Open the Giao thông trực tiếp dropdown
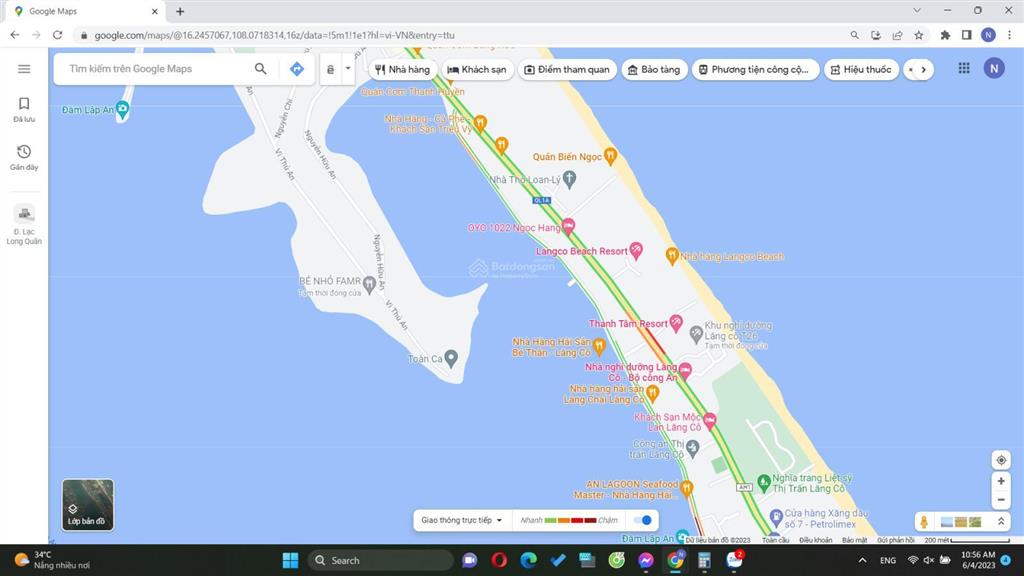 coord(462,520)
